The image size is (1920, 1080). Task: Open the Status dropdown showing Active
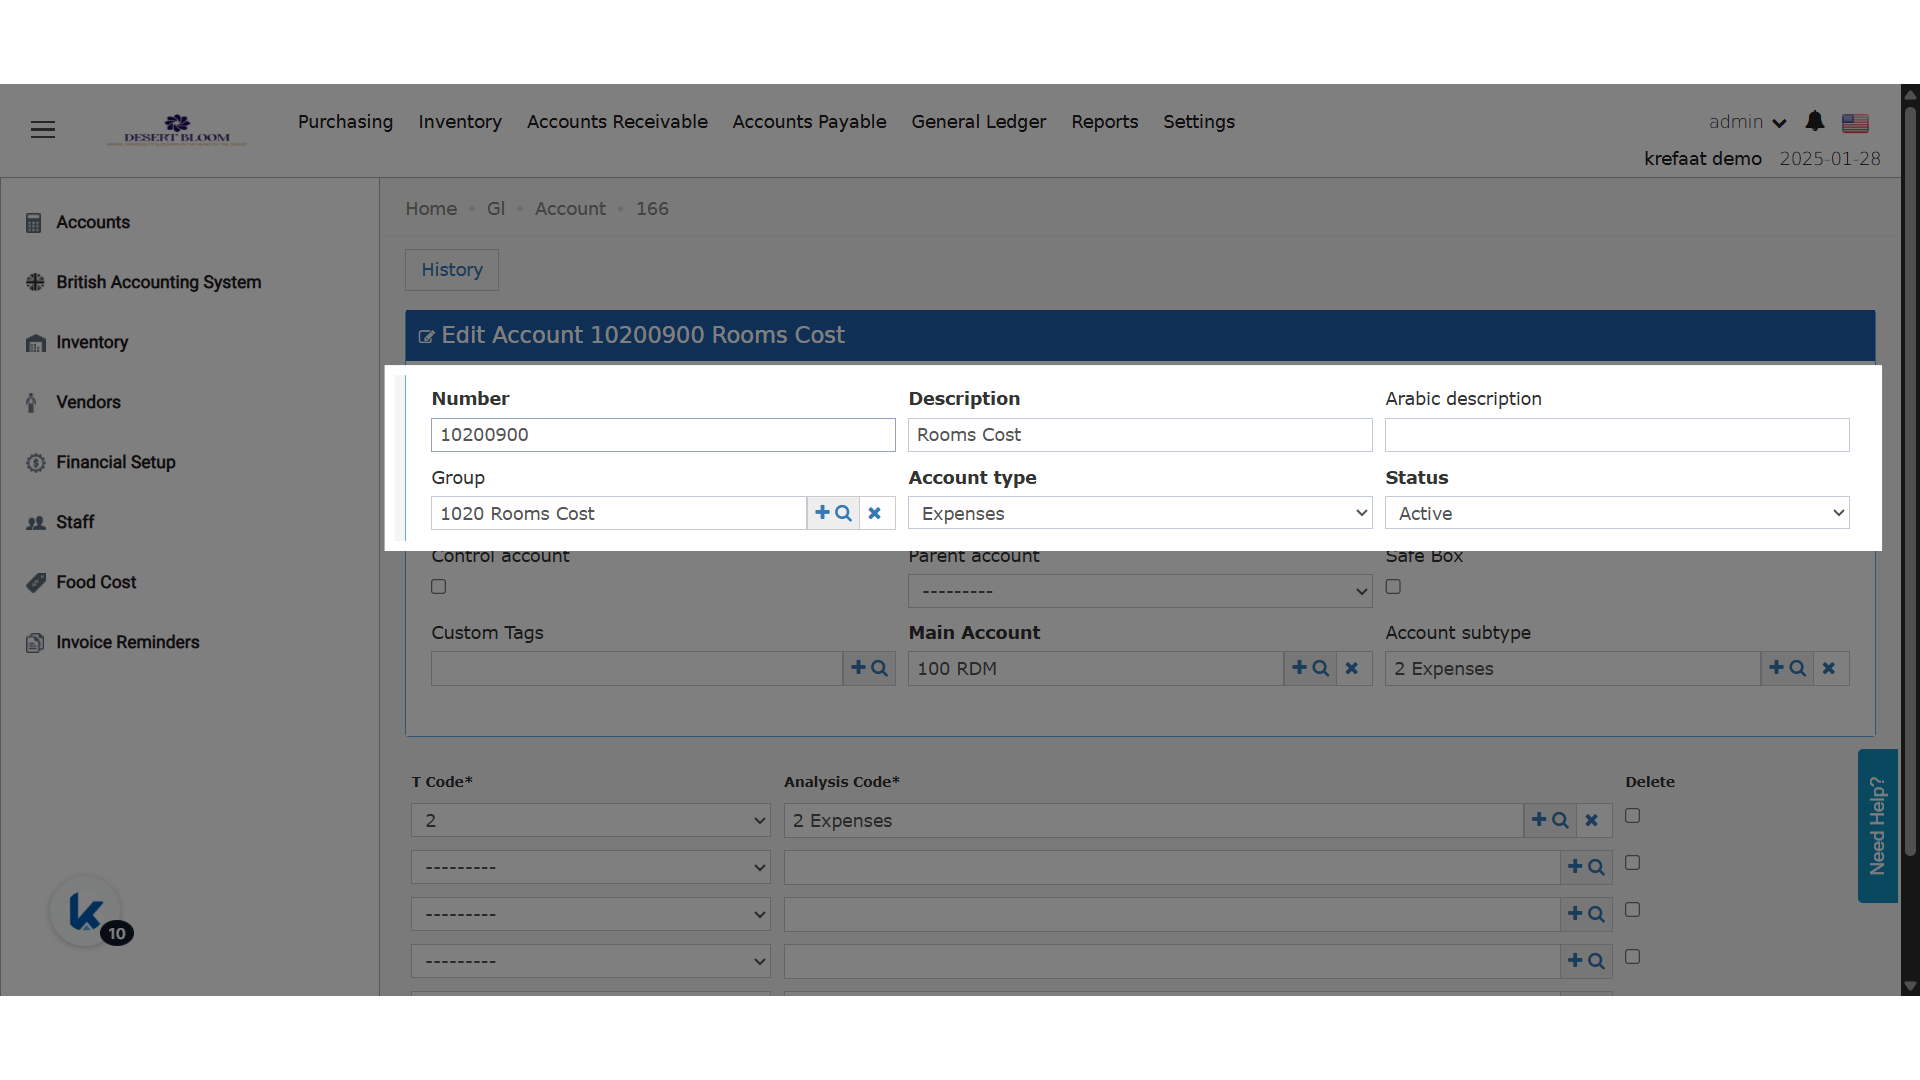coord(1617,513)
